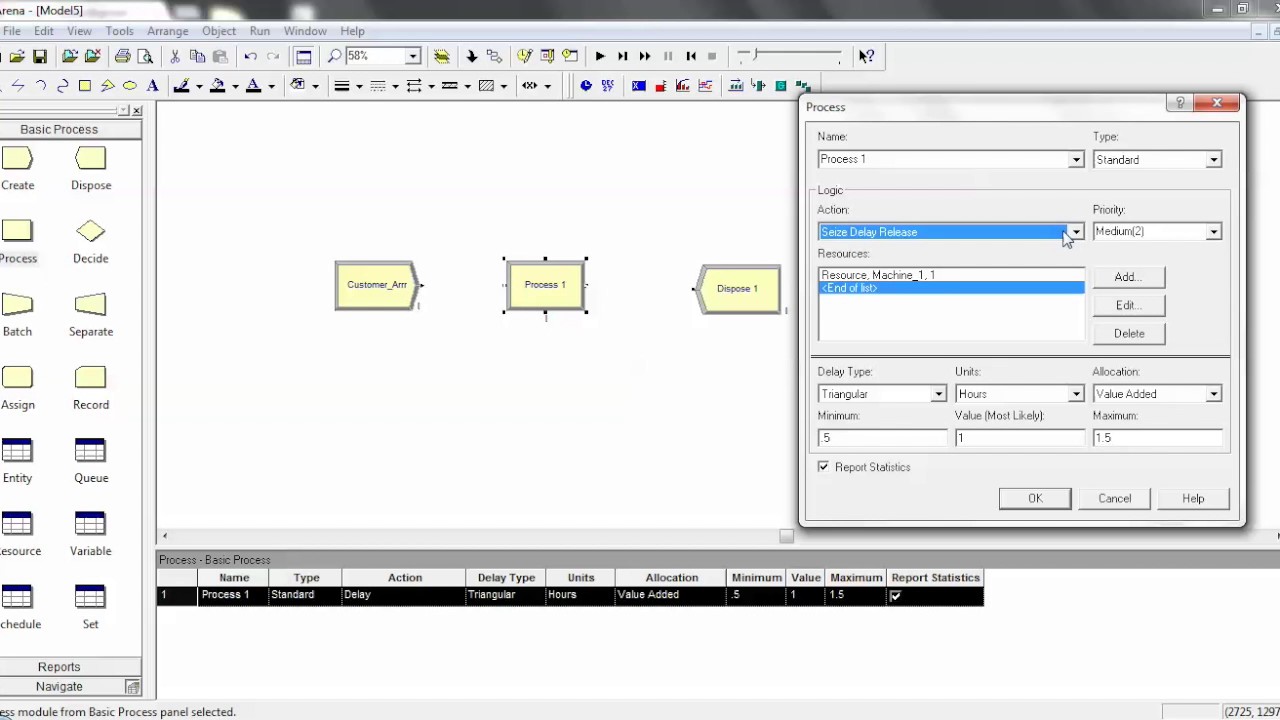Select the Decide diamond module
This screenshot has width=1280, height=720.
(90, 241)
